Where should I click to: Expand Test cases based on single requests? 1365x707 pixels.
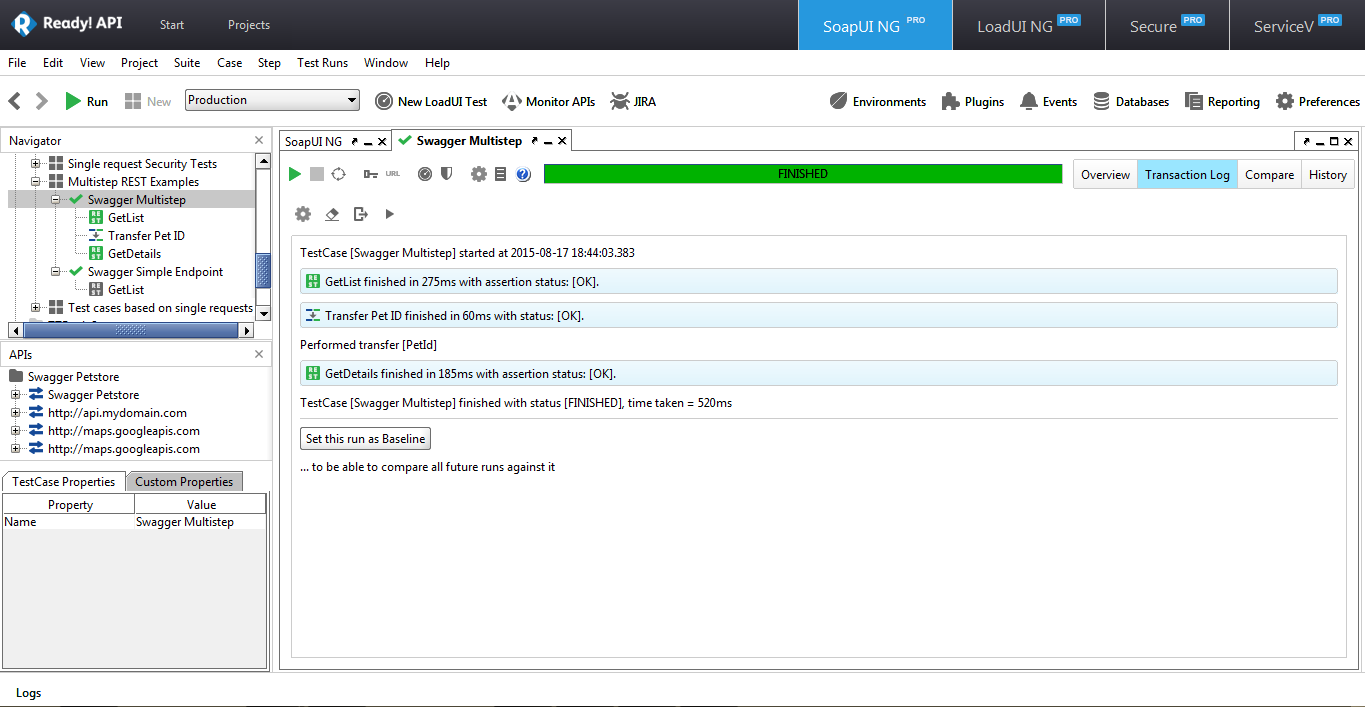(36, 308)
